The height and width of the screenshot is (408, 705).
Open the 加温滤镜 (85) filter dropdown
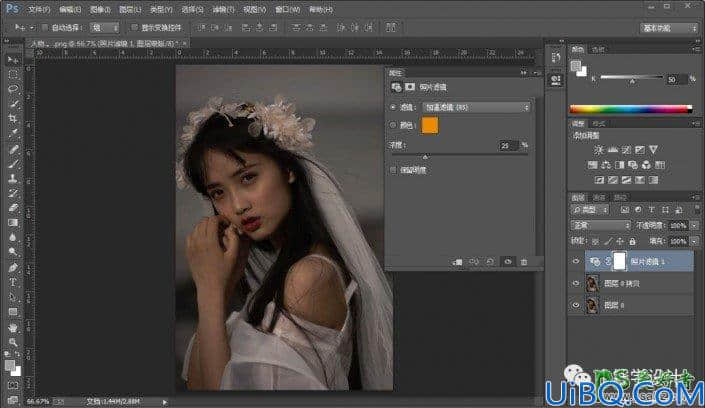[476, 108]
